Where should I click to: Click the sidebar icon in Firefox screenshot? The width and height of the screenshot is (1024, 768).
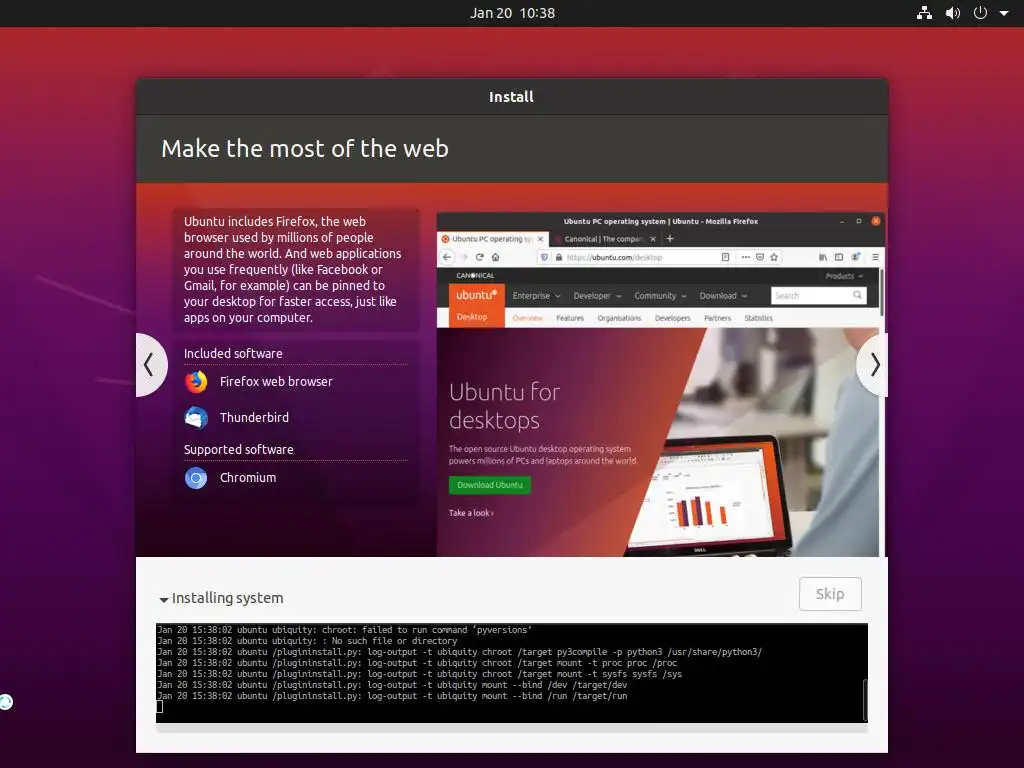click(839, 257)
